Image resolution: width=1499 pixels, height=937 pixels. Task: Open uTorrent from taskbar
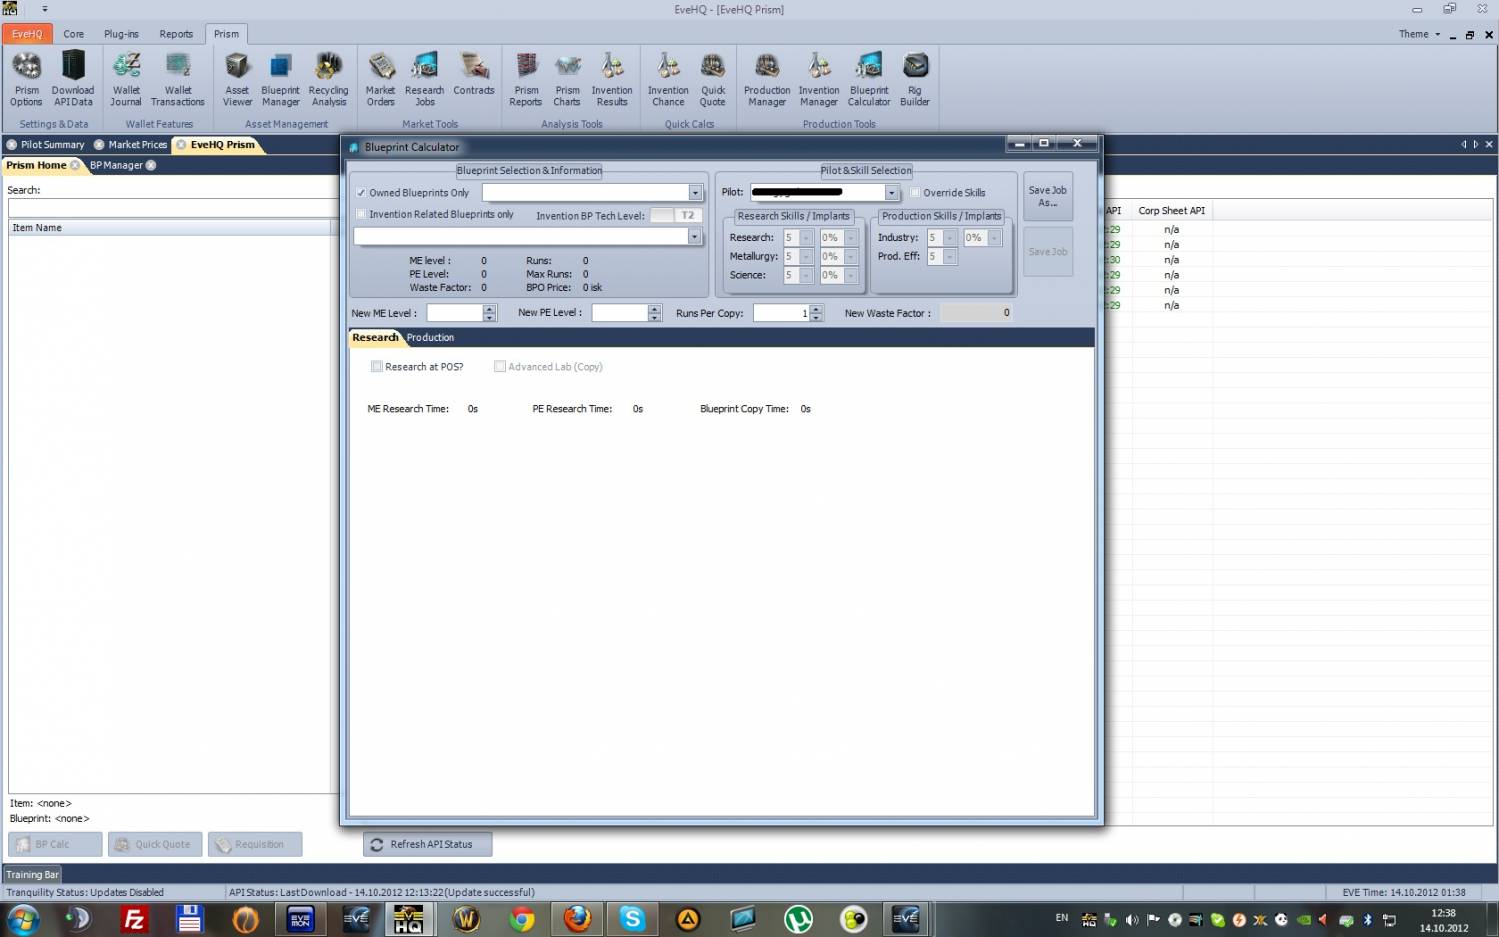(x=798, y=919)
